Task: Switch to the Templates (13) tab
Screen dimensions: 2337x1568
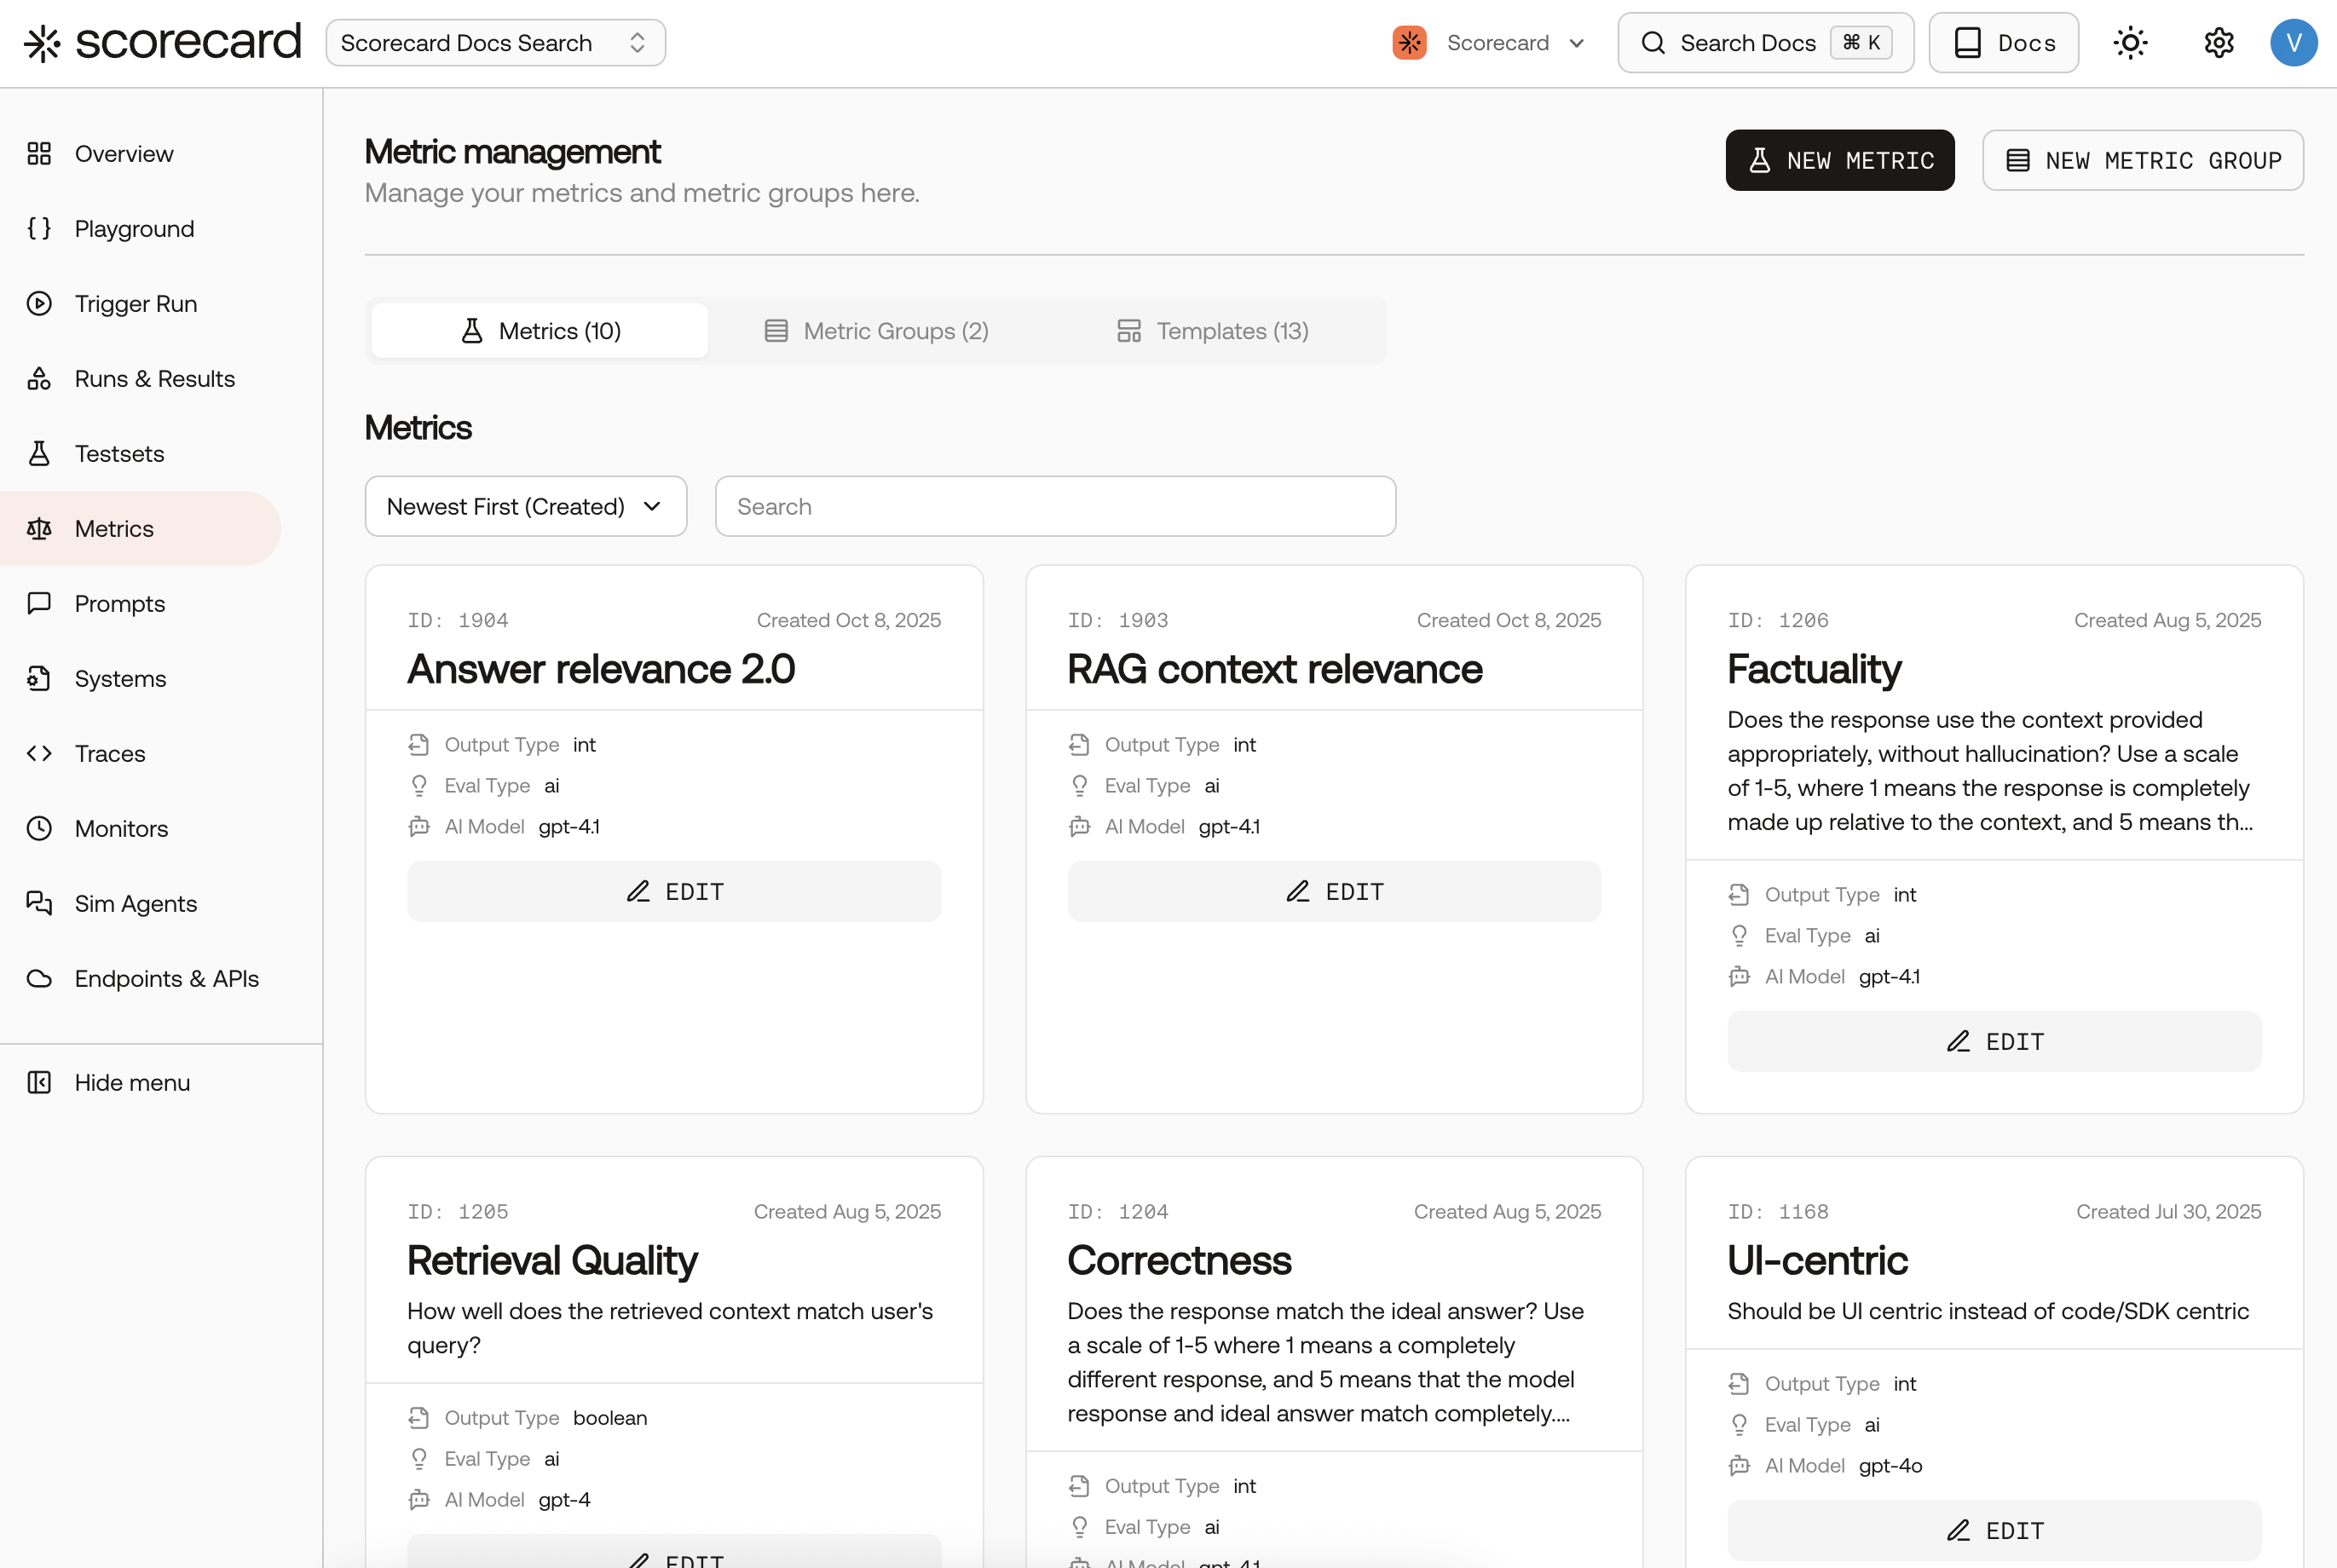Action: pos(1212,331)
